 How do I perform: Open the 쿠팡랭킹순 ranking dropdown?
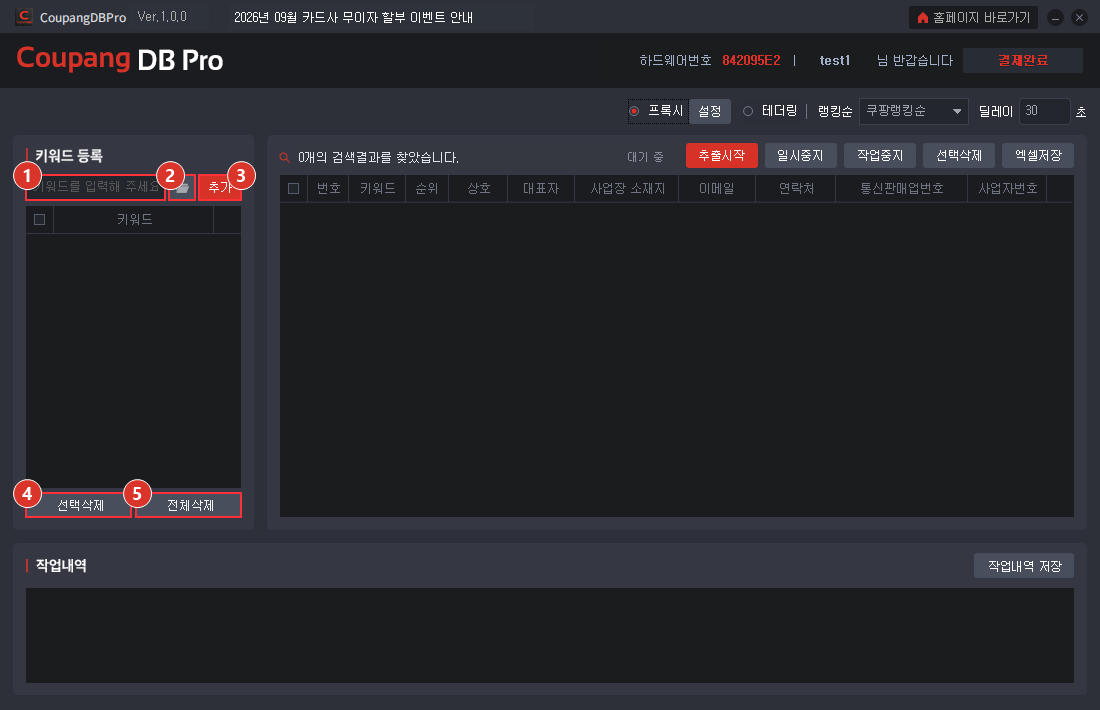coord(913,111)
